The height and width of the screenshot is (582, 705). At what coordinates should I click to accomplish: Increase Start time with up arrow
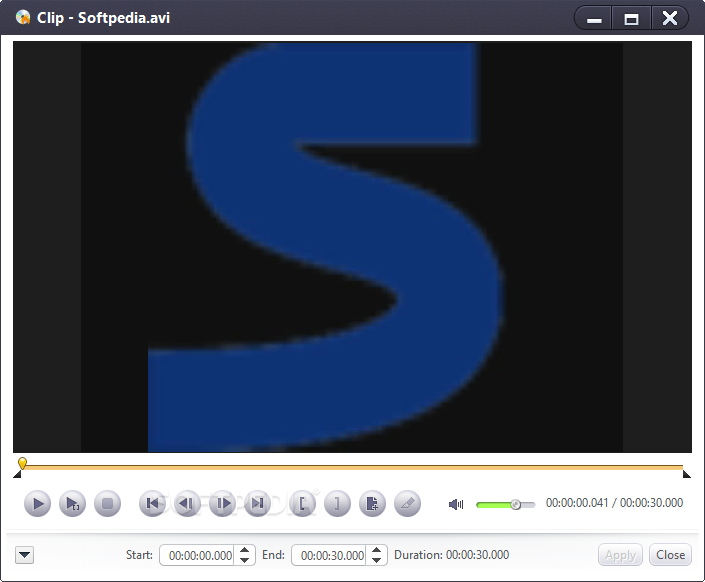point(245,551)
